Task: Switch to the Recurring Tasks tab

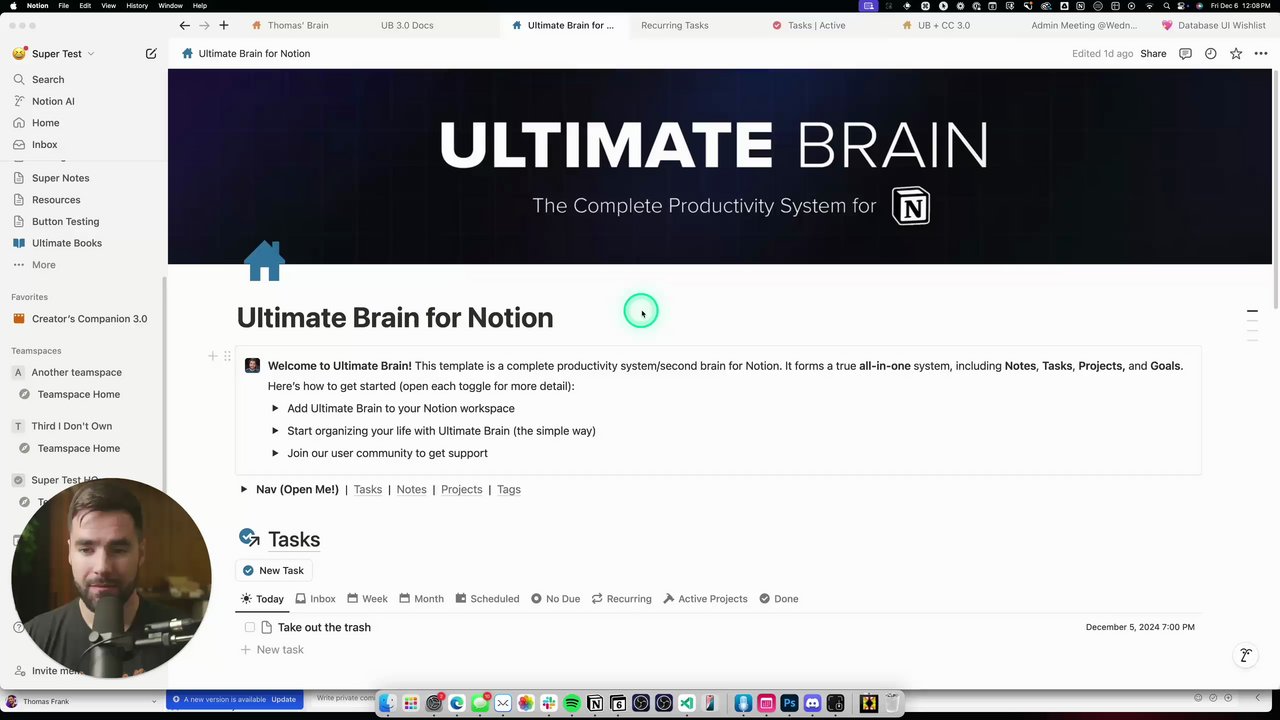Action: click(x=674, y=25)
